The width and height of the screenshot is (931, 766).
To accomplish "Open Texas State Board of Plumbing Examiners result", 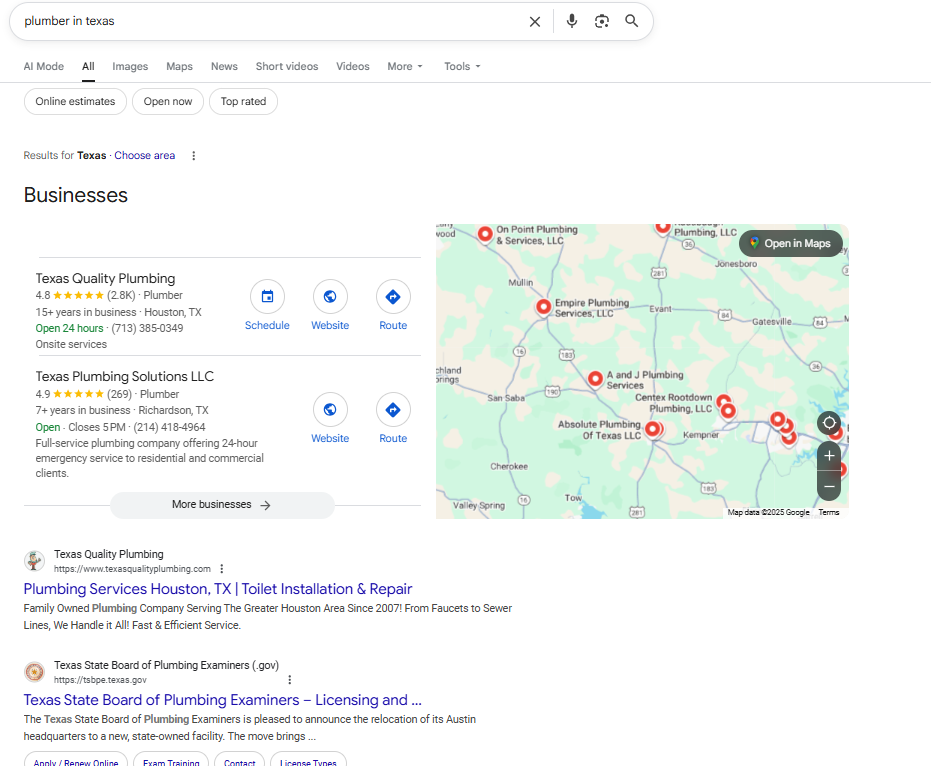I will pyautogui.click(x=222, y=700).
